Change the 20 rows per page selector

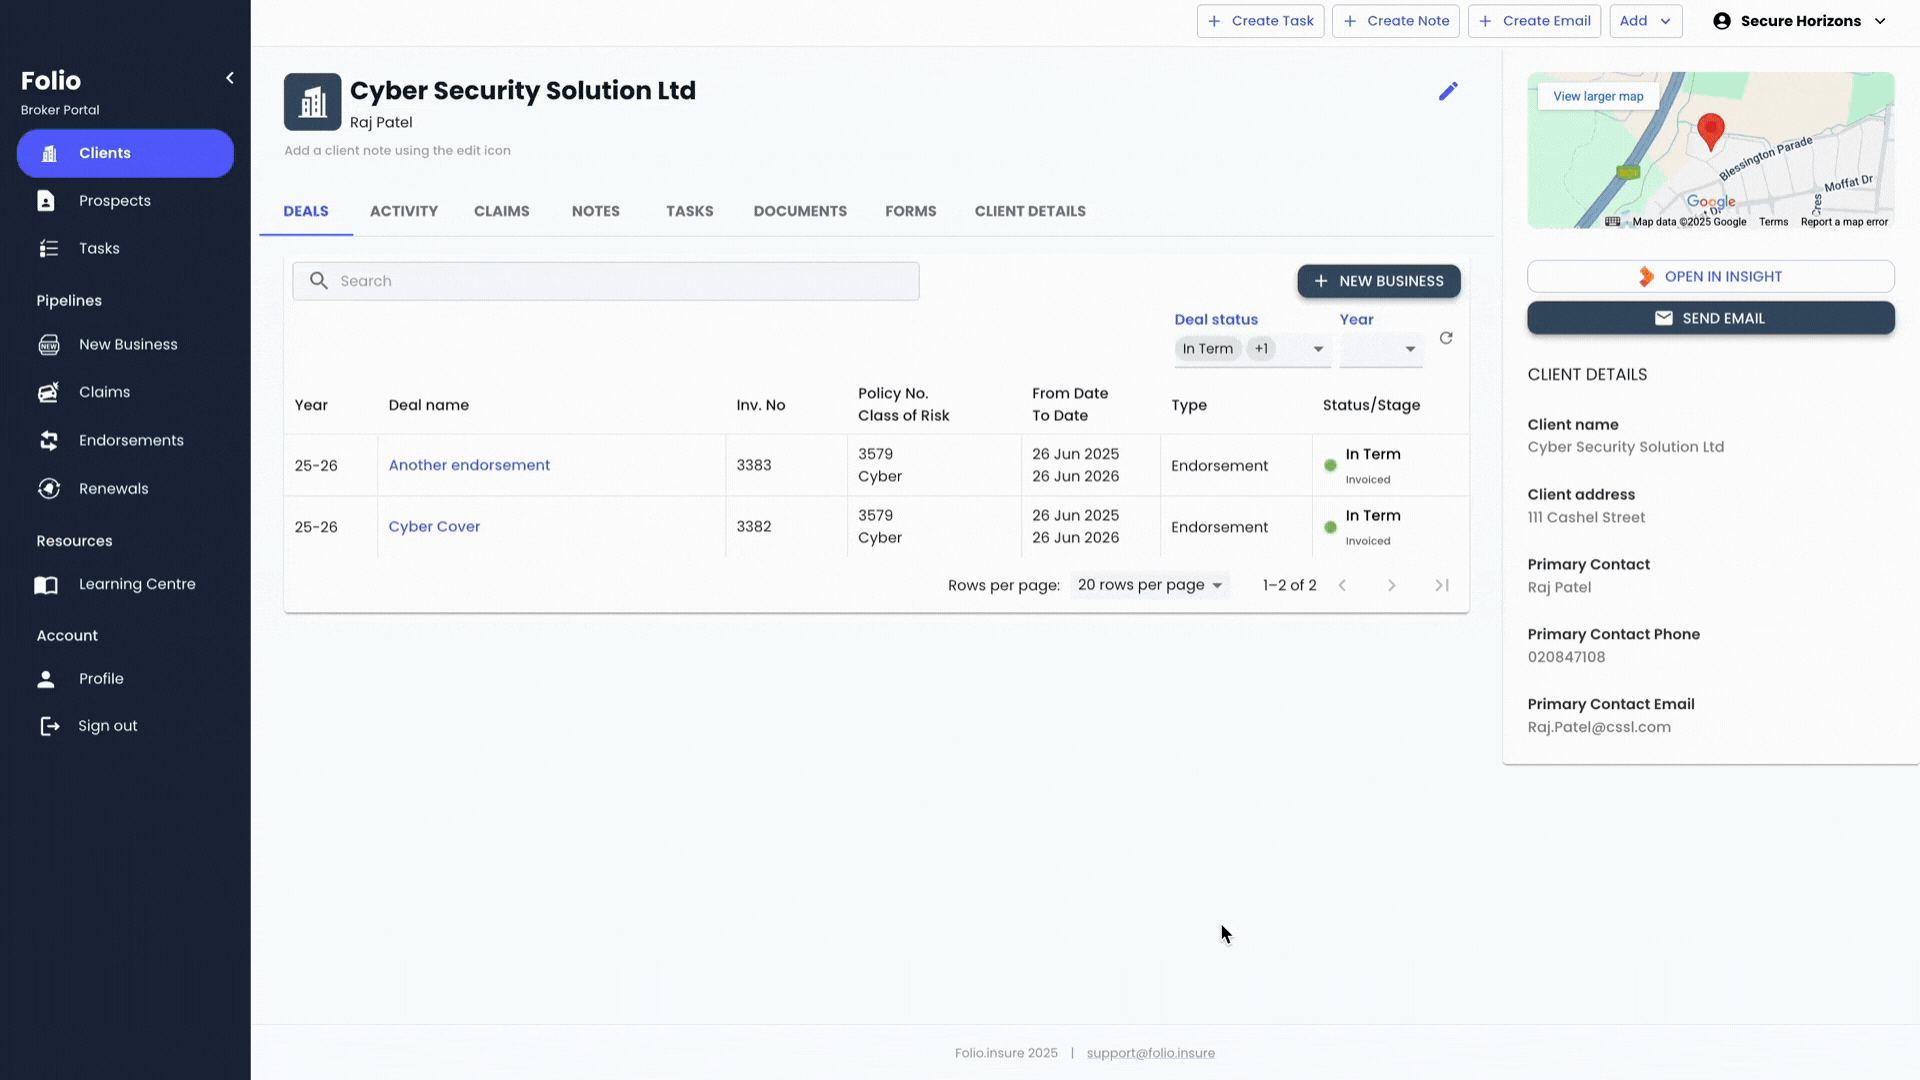tap(1149, 586)
